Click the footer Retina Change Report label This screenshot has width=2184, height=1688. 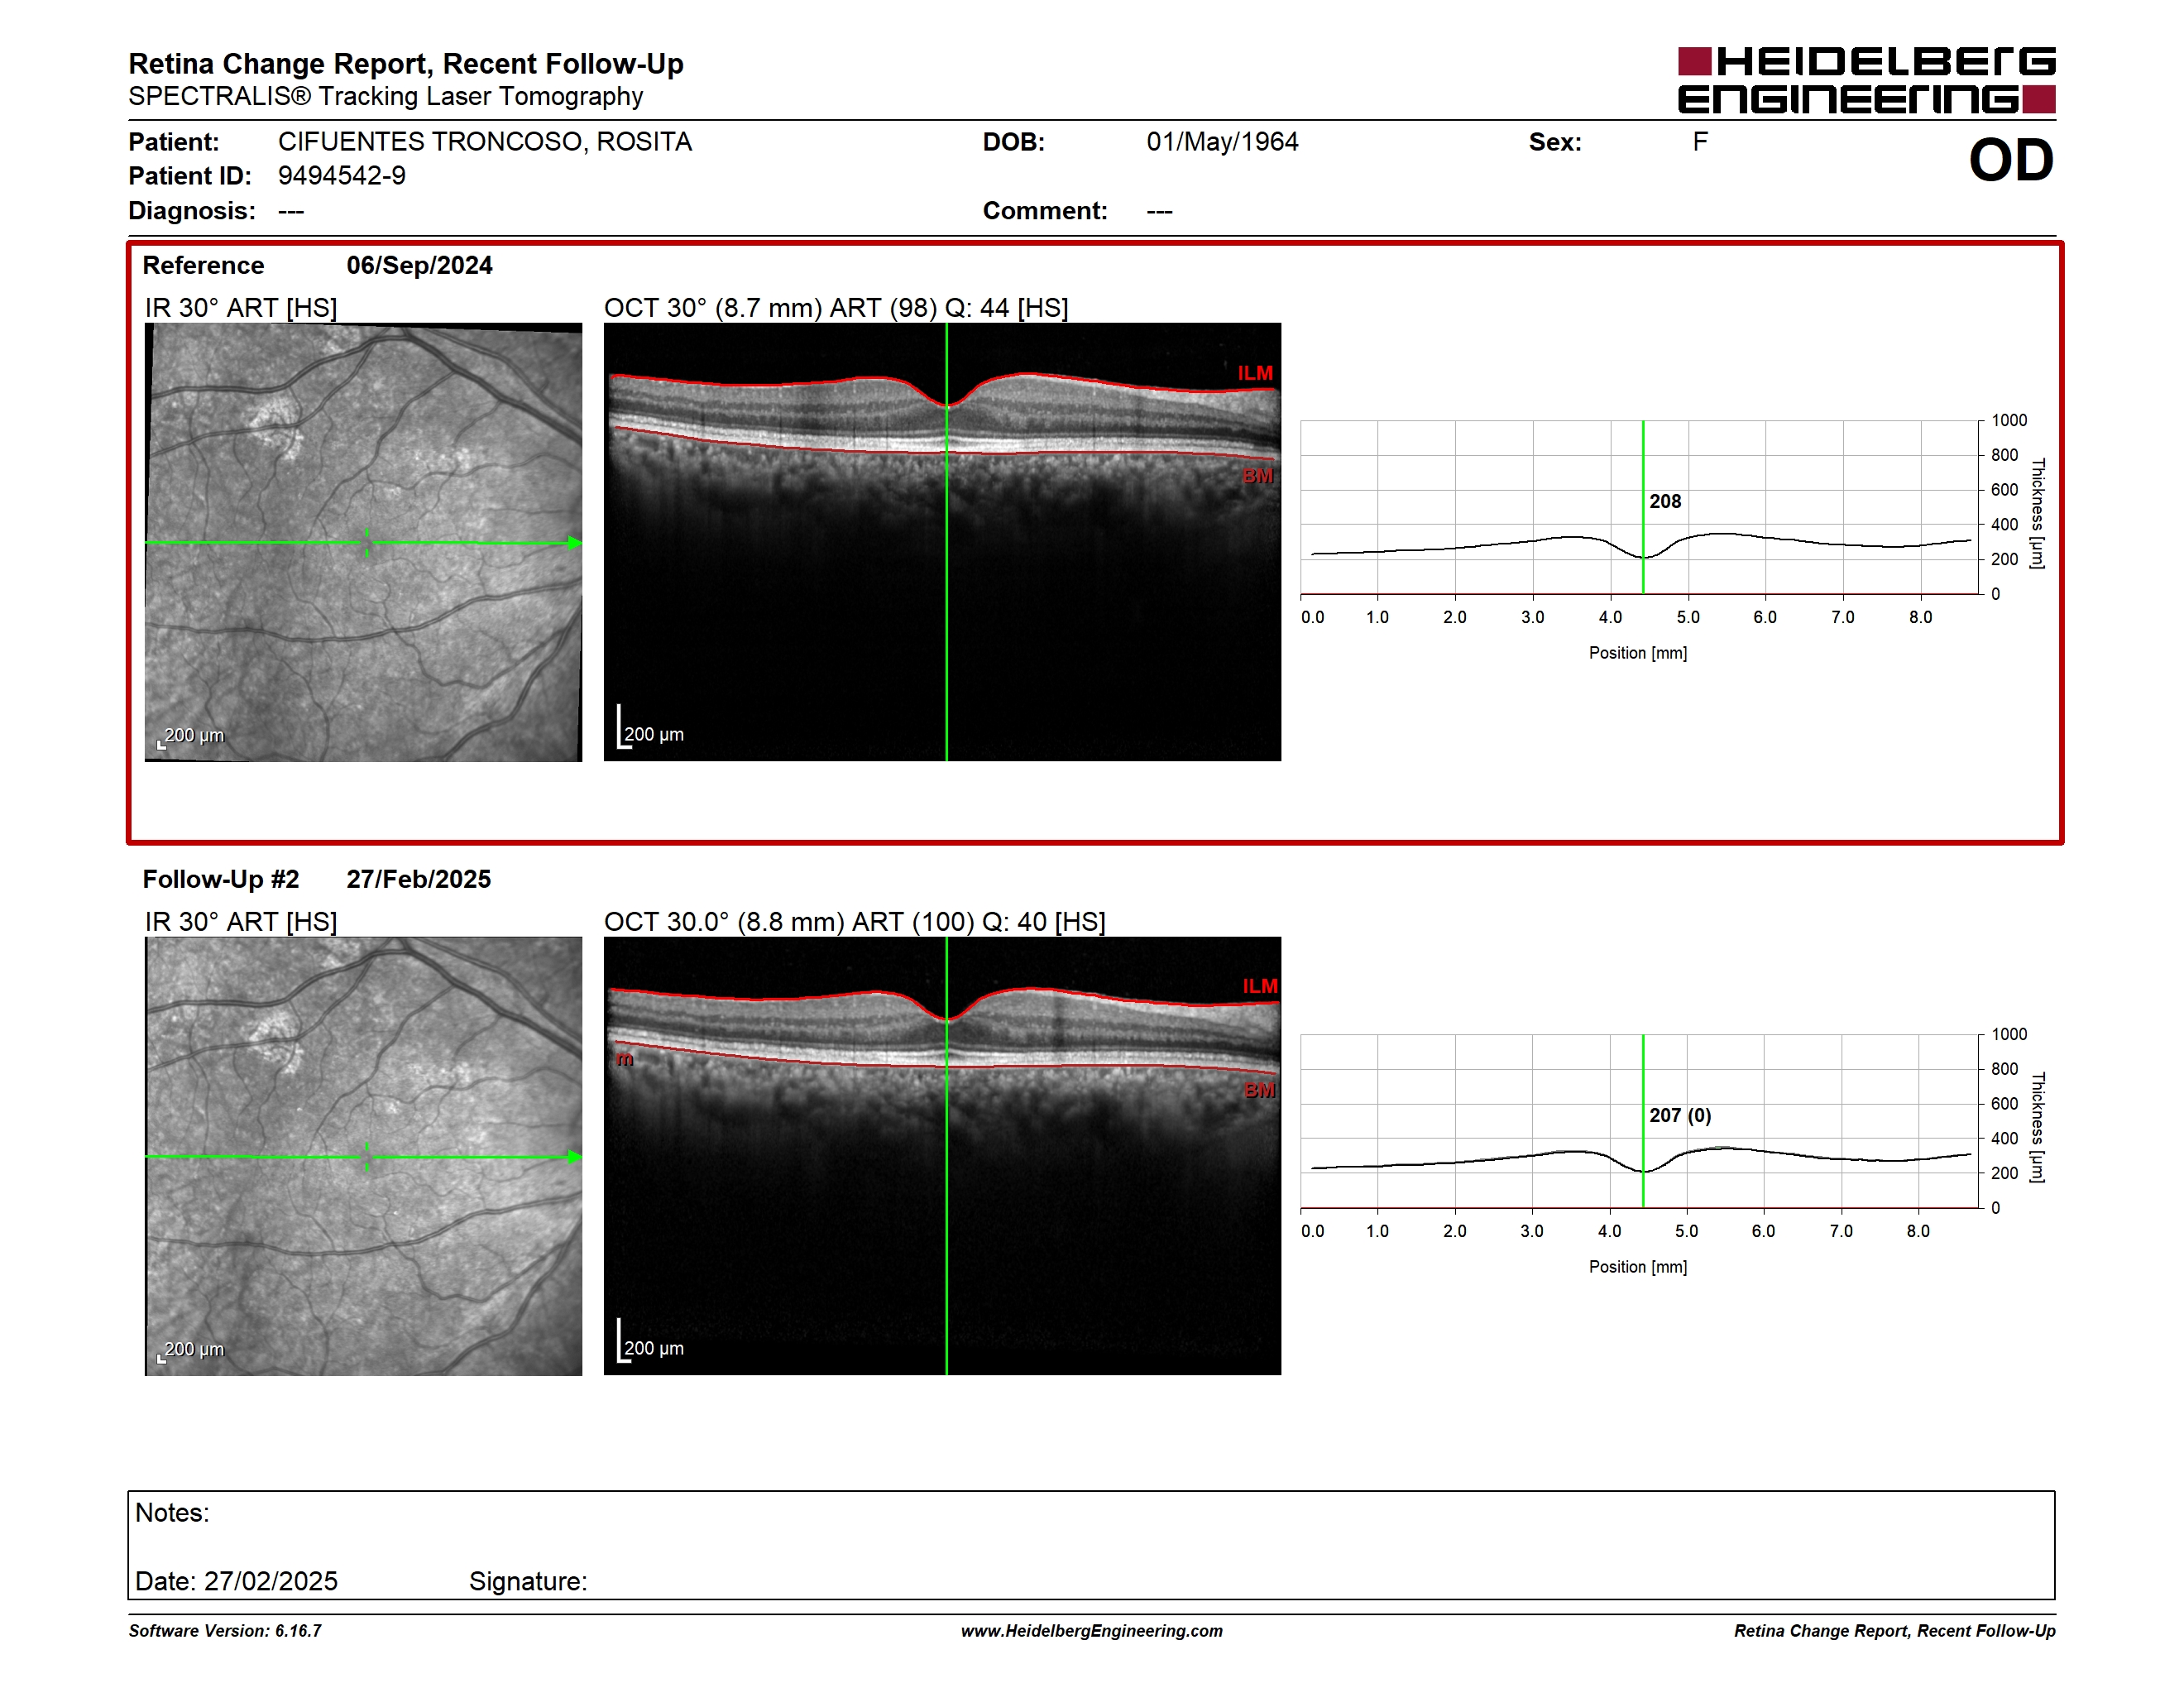1895,1631
